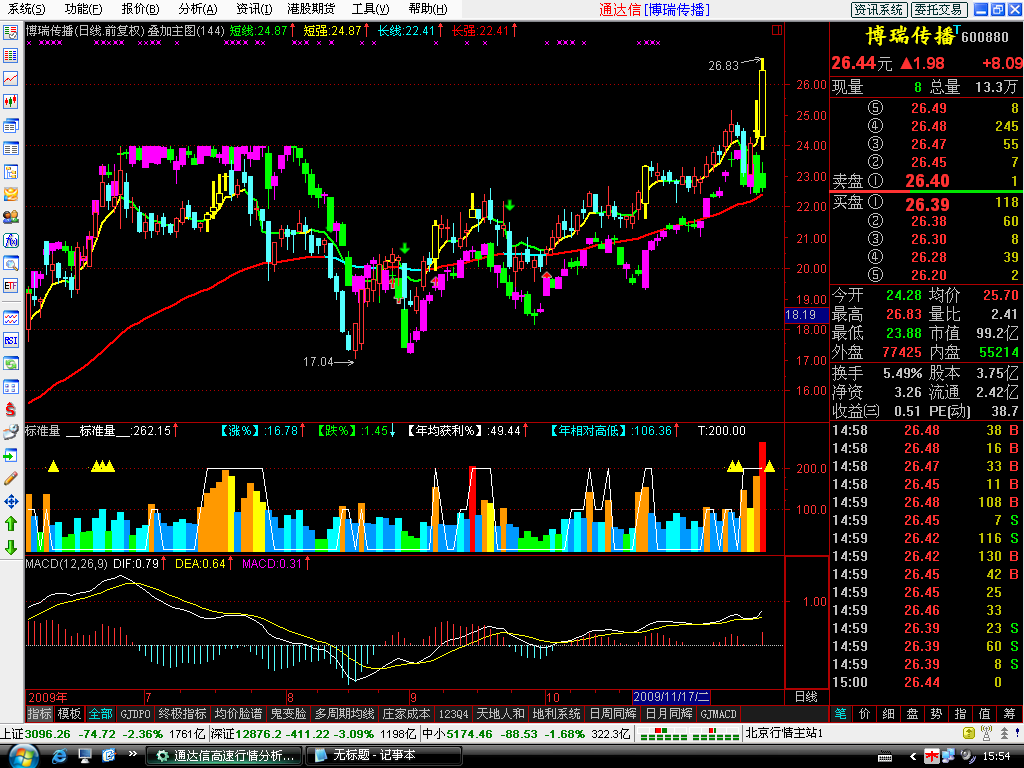The image size is (1024, 768).
Task: Open the f(x) formula manager icon
Action: coord(10,240)
